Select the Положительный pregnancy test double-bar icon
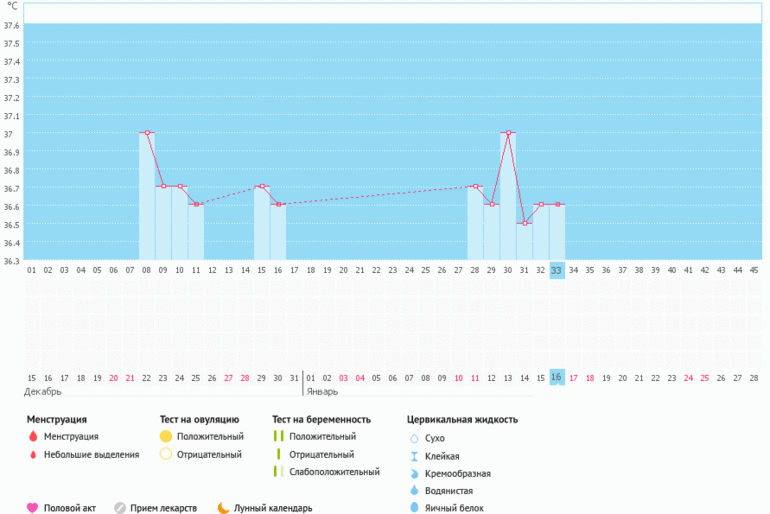Viewport: 770px width, 514px height. 278,437
